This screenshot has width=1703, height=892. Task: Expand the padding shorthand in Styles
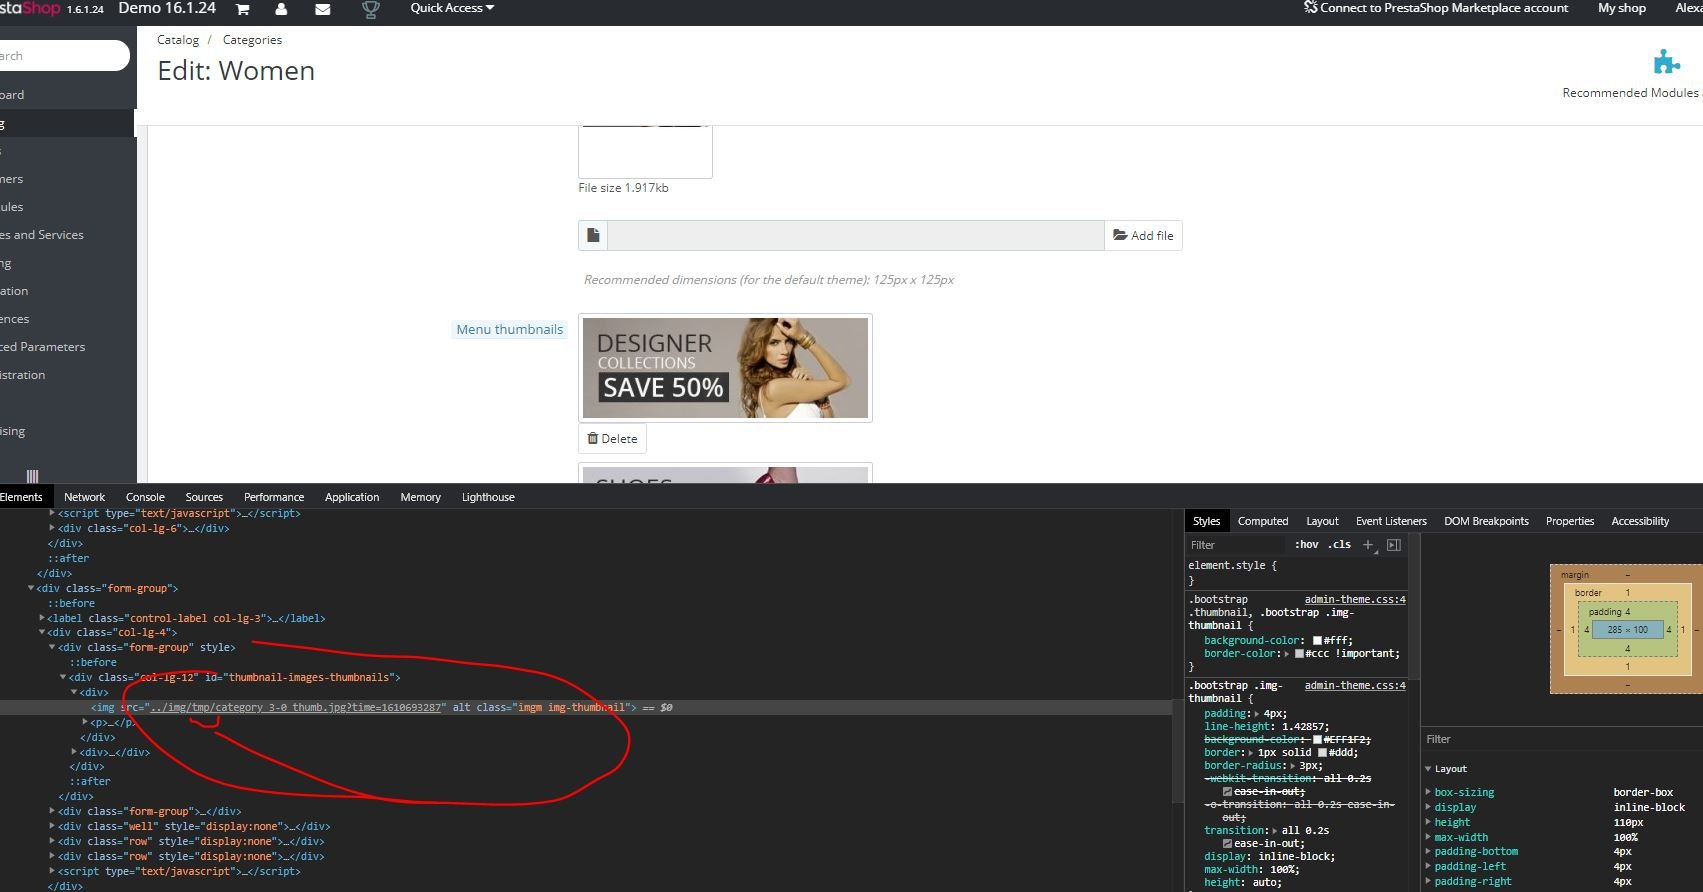tap(1255, 714)
